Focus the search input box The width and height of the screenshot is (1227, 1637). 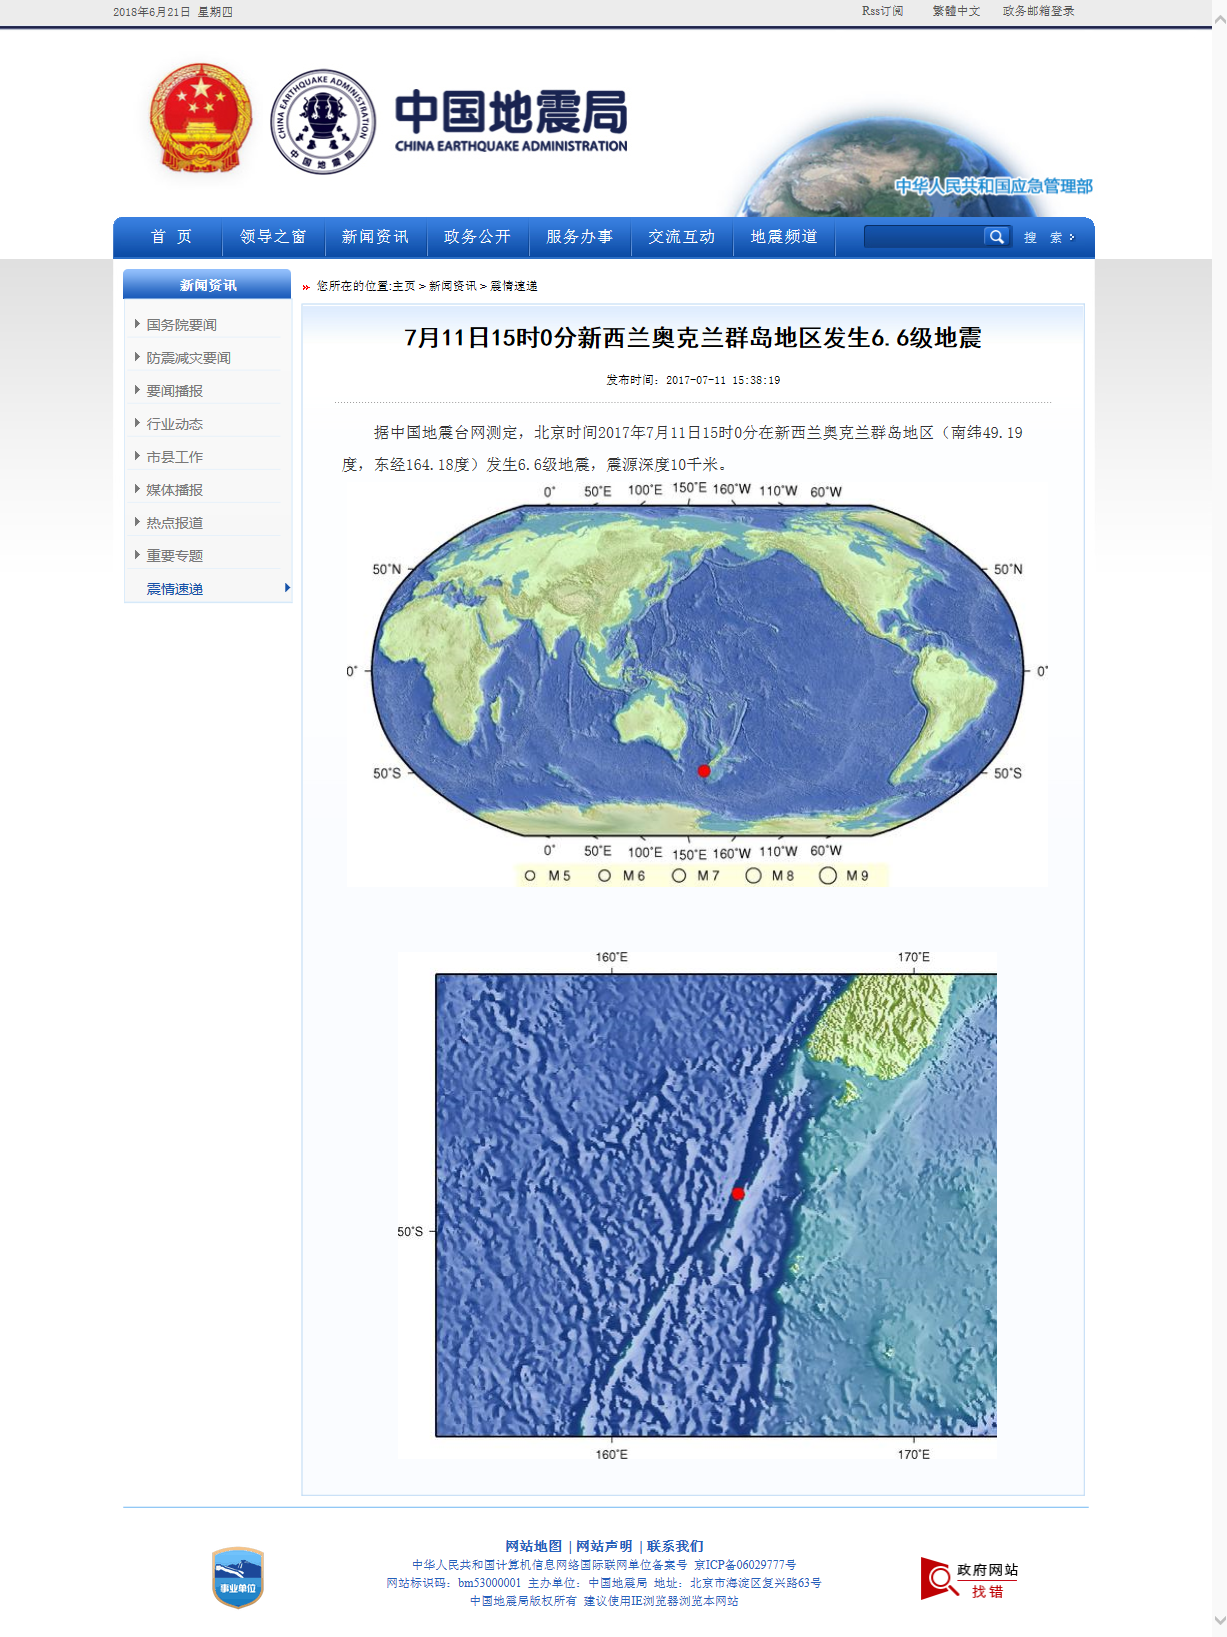tap(924, 237)
